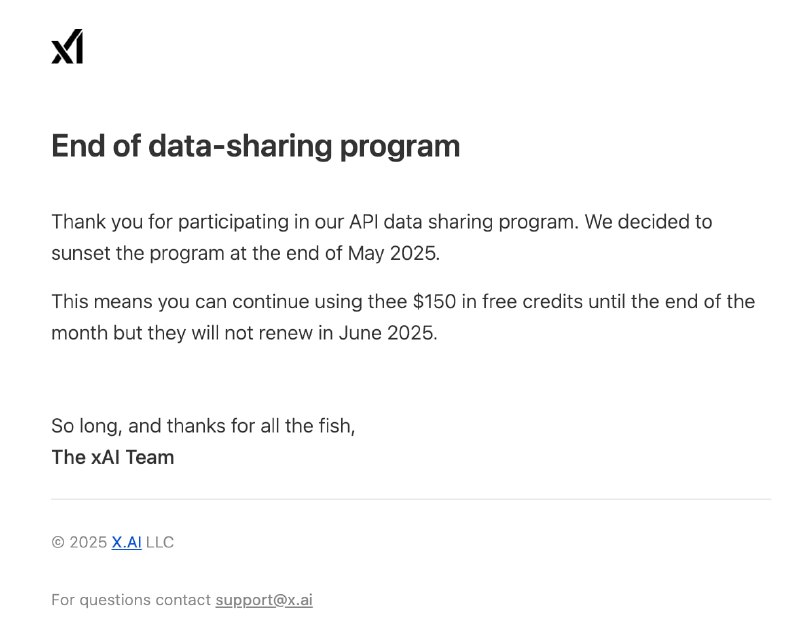Click the 'May 2025' text

(x=393, y=253)
